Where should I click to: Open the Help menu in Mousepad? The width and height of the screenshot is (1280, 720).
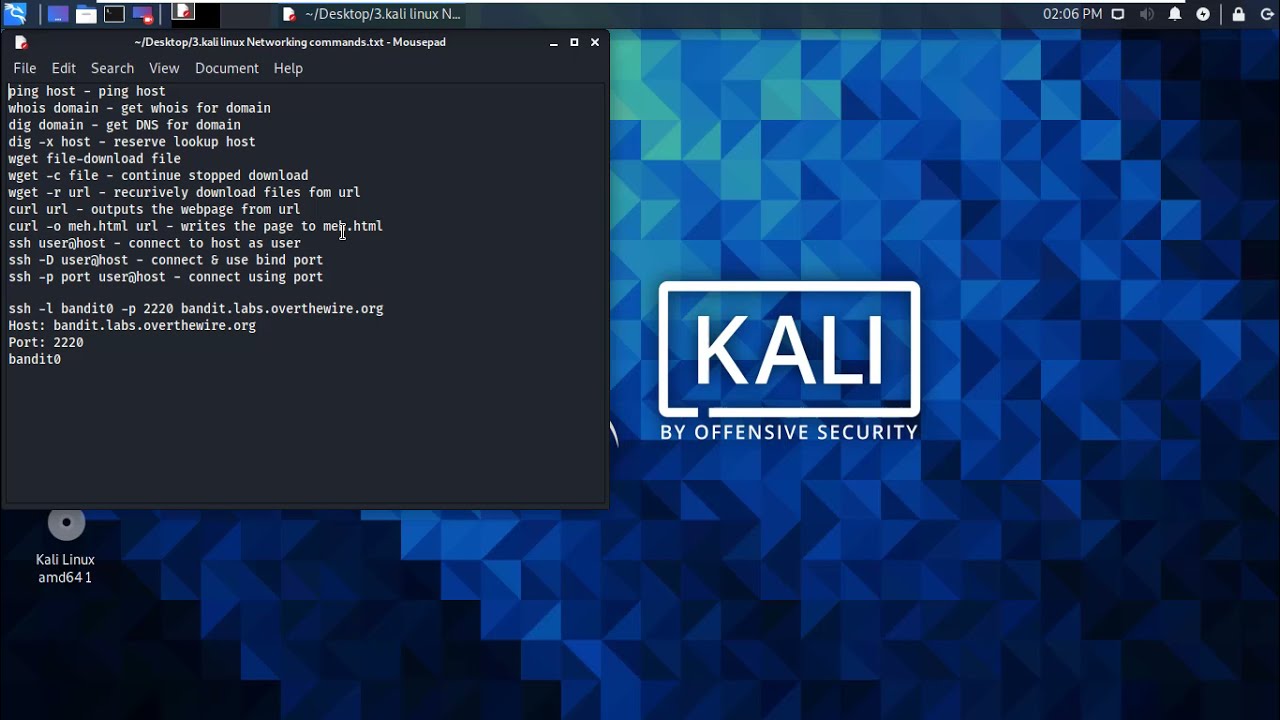tap(288, 68)
